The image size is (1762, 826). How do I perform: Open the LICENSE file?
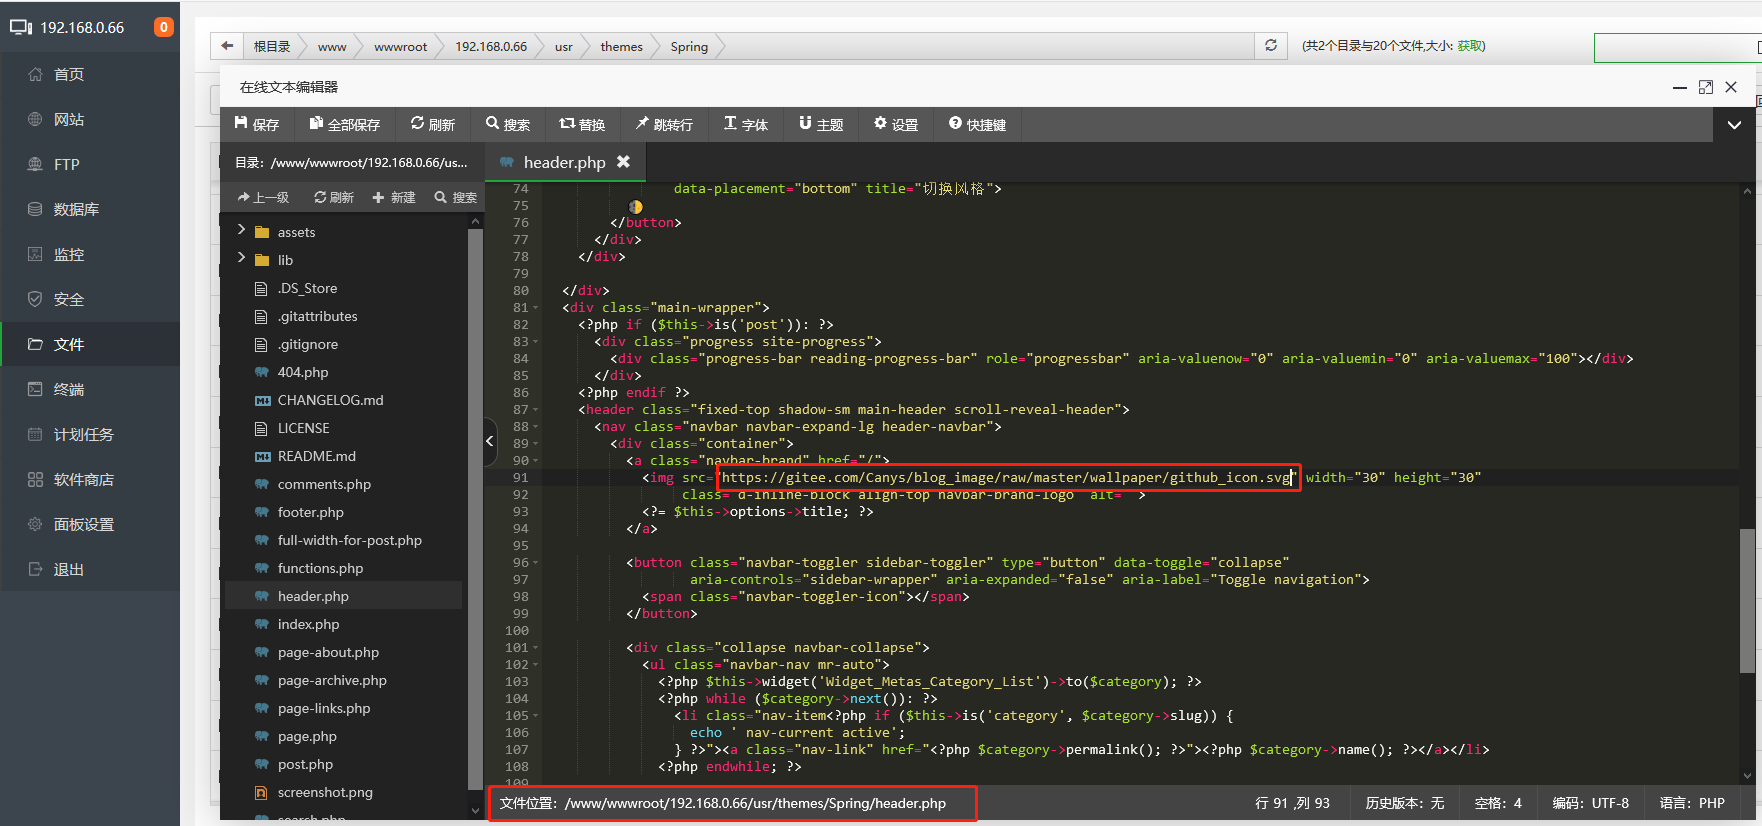[x=303, y=428]
